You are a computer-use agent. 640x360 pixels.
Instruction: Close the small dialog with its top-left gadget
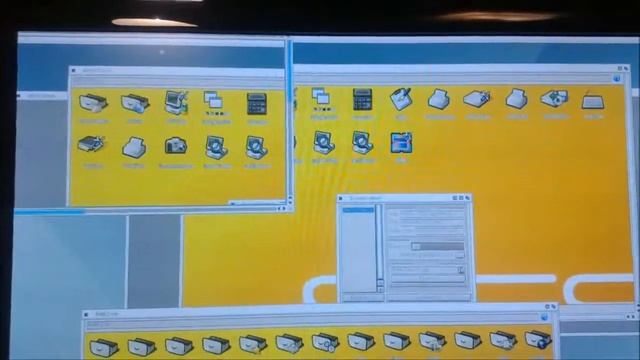[x=341, y=198]
